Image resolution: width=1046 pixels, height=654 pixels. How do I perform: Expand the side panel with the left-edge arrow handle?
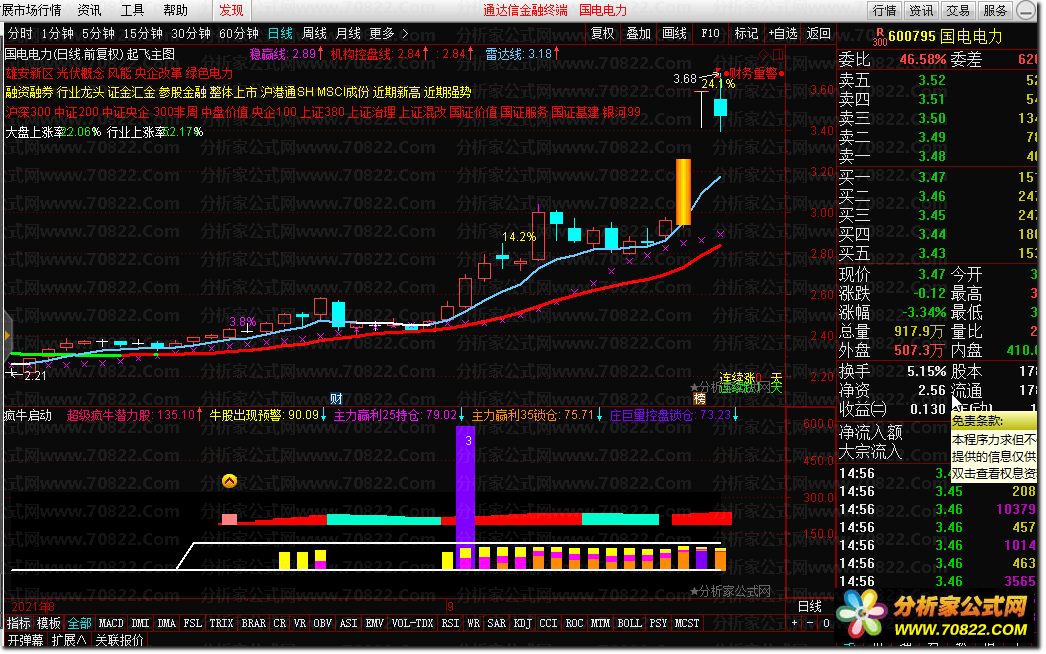pyautogui.click(x=7, y=334)
